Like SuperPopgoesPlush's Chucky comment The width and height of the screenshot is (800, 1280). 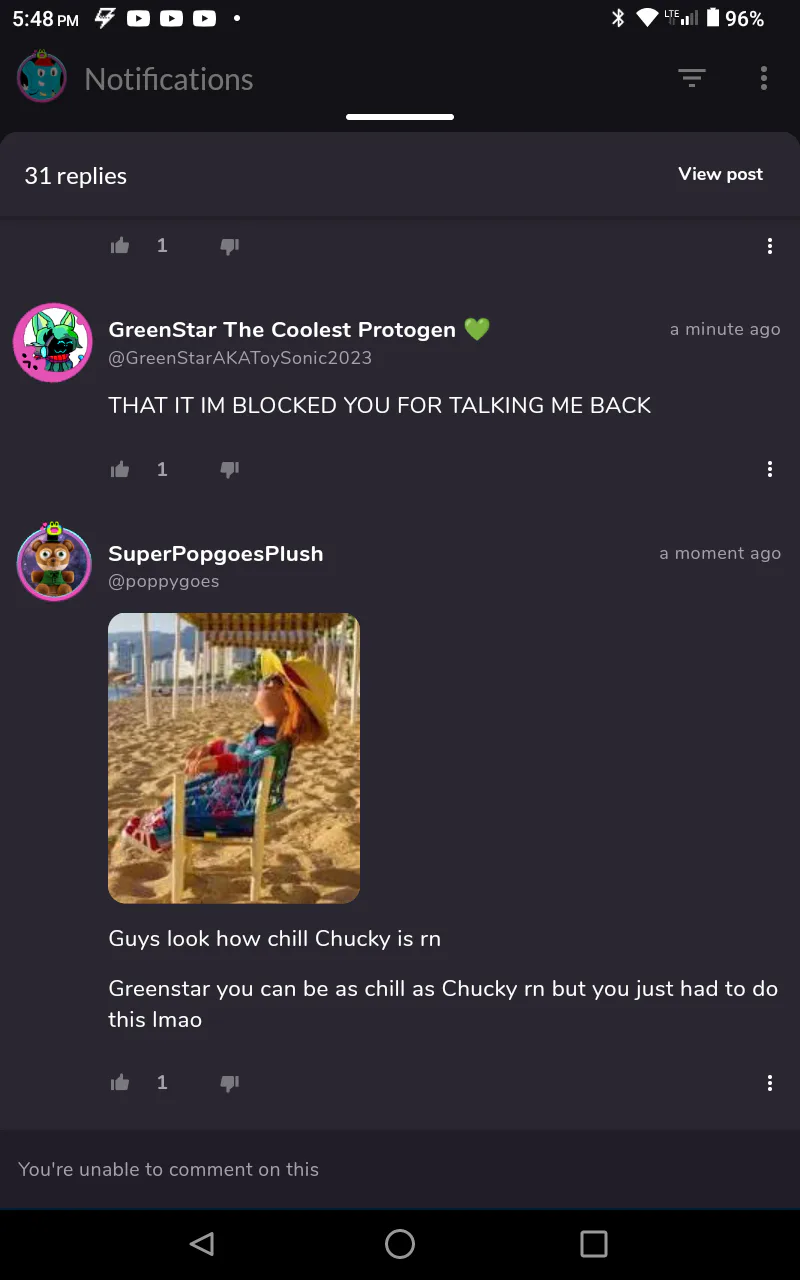[x=120, y=1082]
